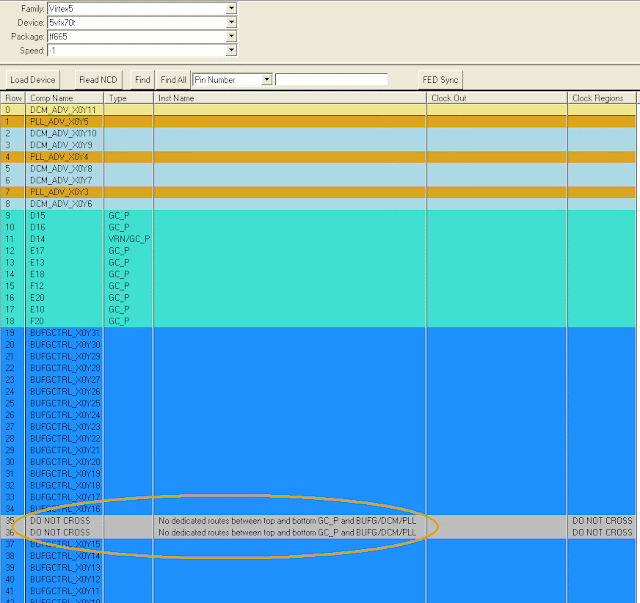Select the BUFGCTRL_X0Y19 row
The width and height of the screenshot is (640, 603).
pyautogui.click(x=318, y=474)
